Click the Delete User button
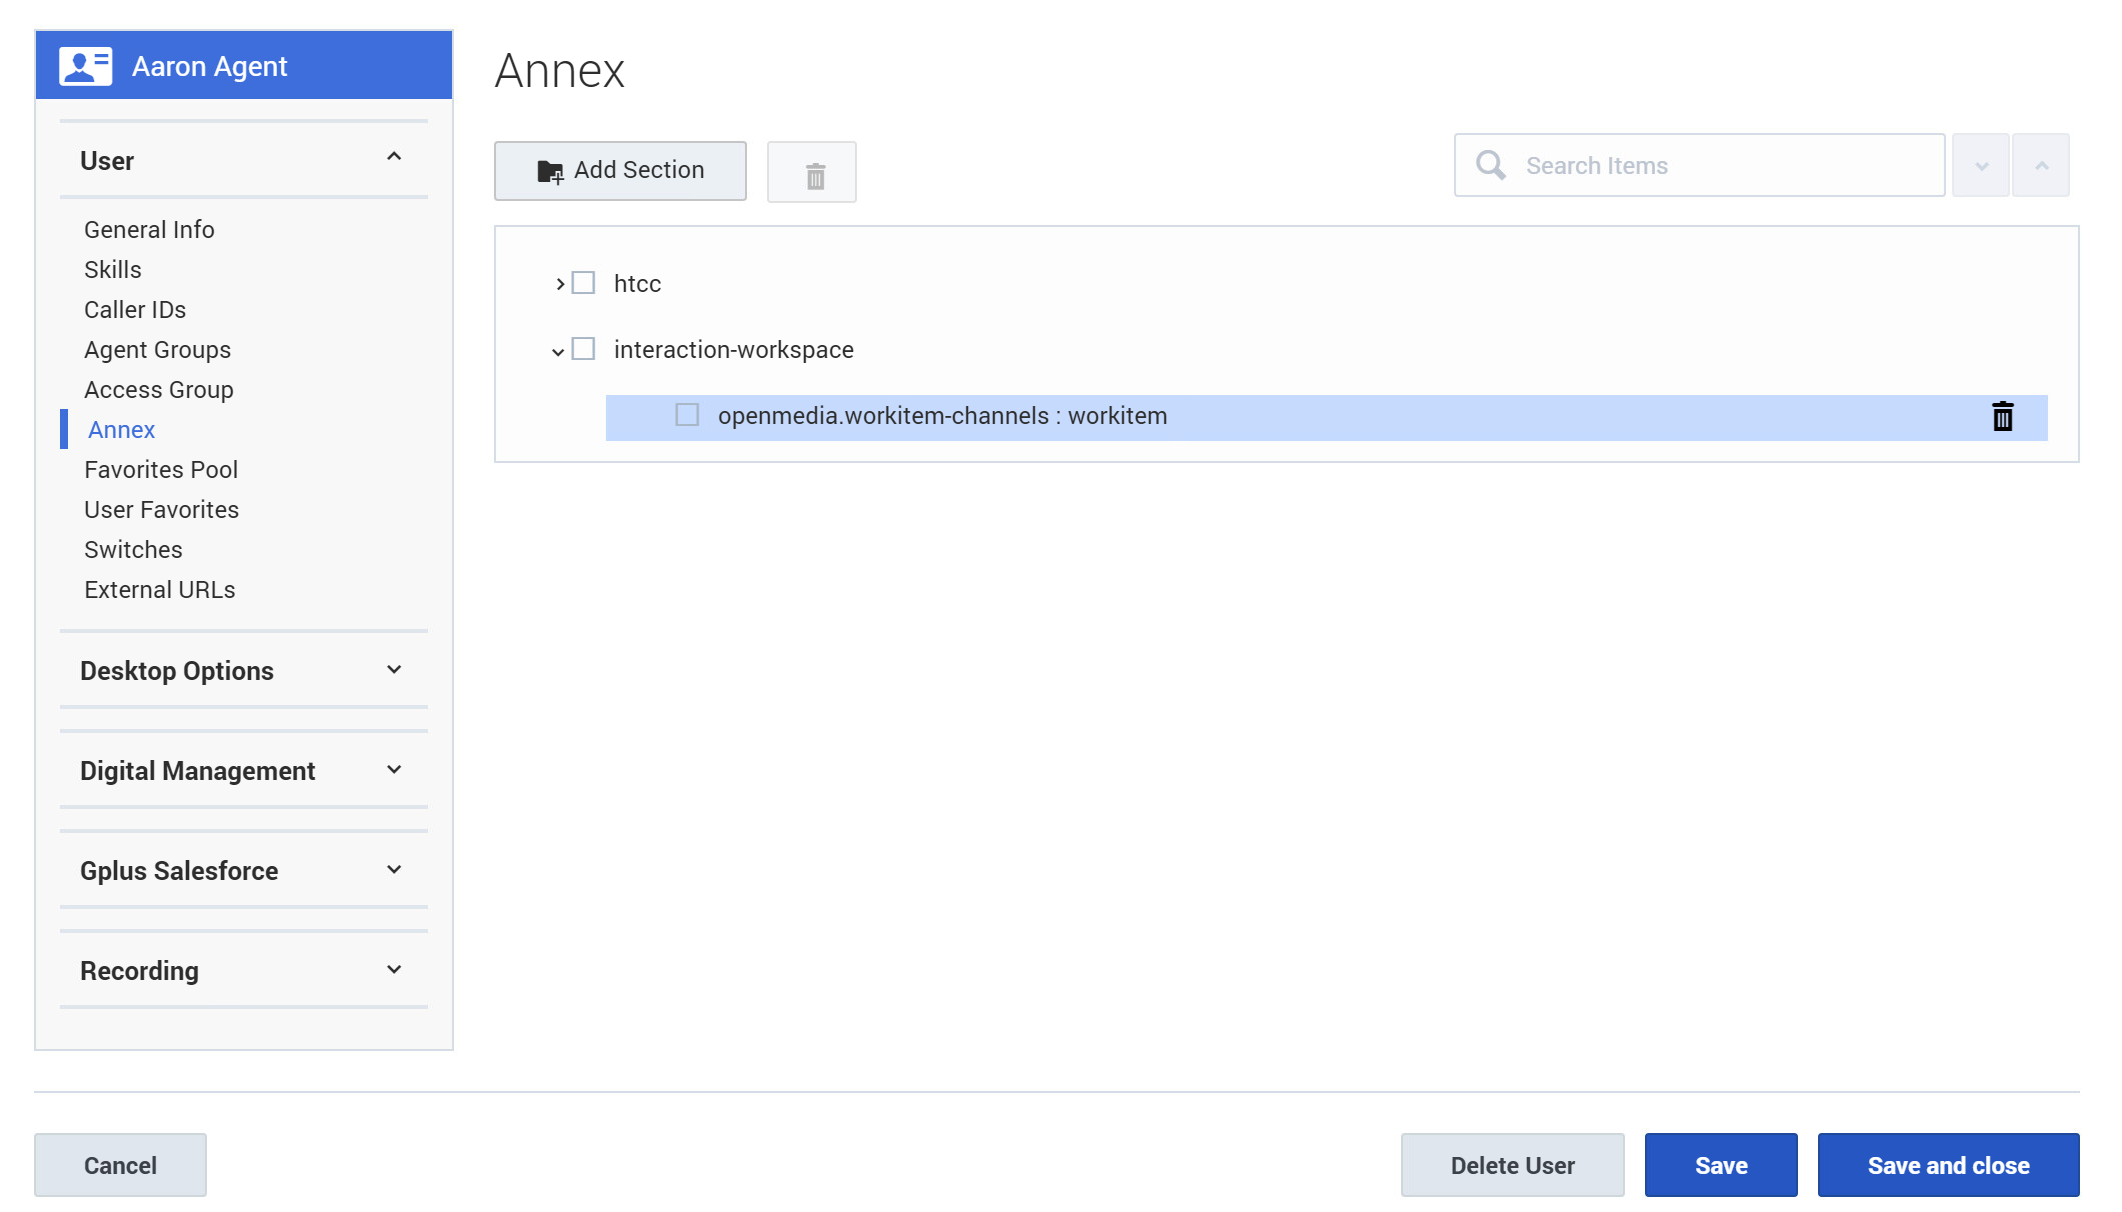This screenshot has width=2122, height=1212. point(1512,1165)
